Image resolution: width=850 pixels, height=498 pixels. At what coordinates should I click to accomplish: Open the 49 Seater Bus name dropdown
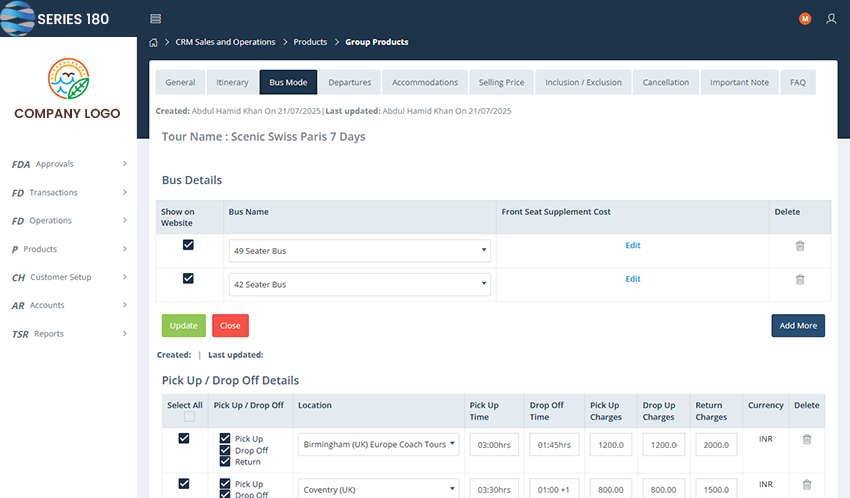[x=359, y=251]
